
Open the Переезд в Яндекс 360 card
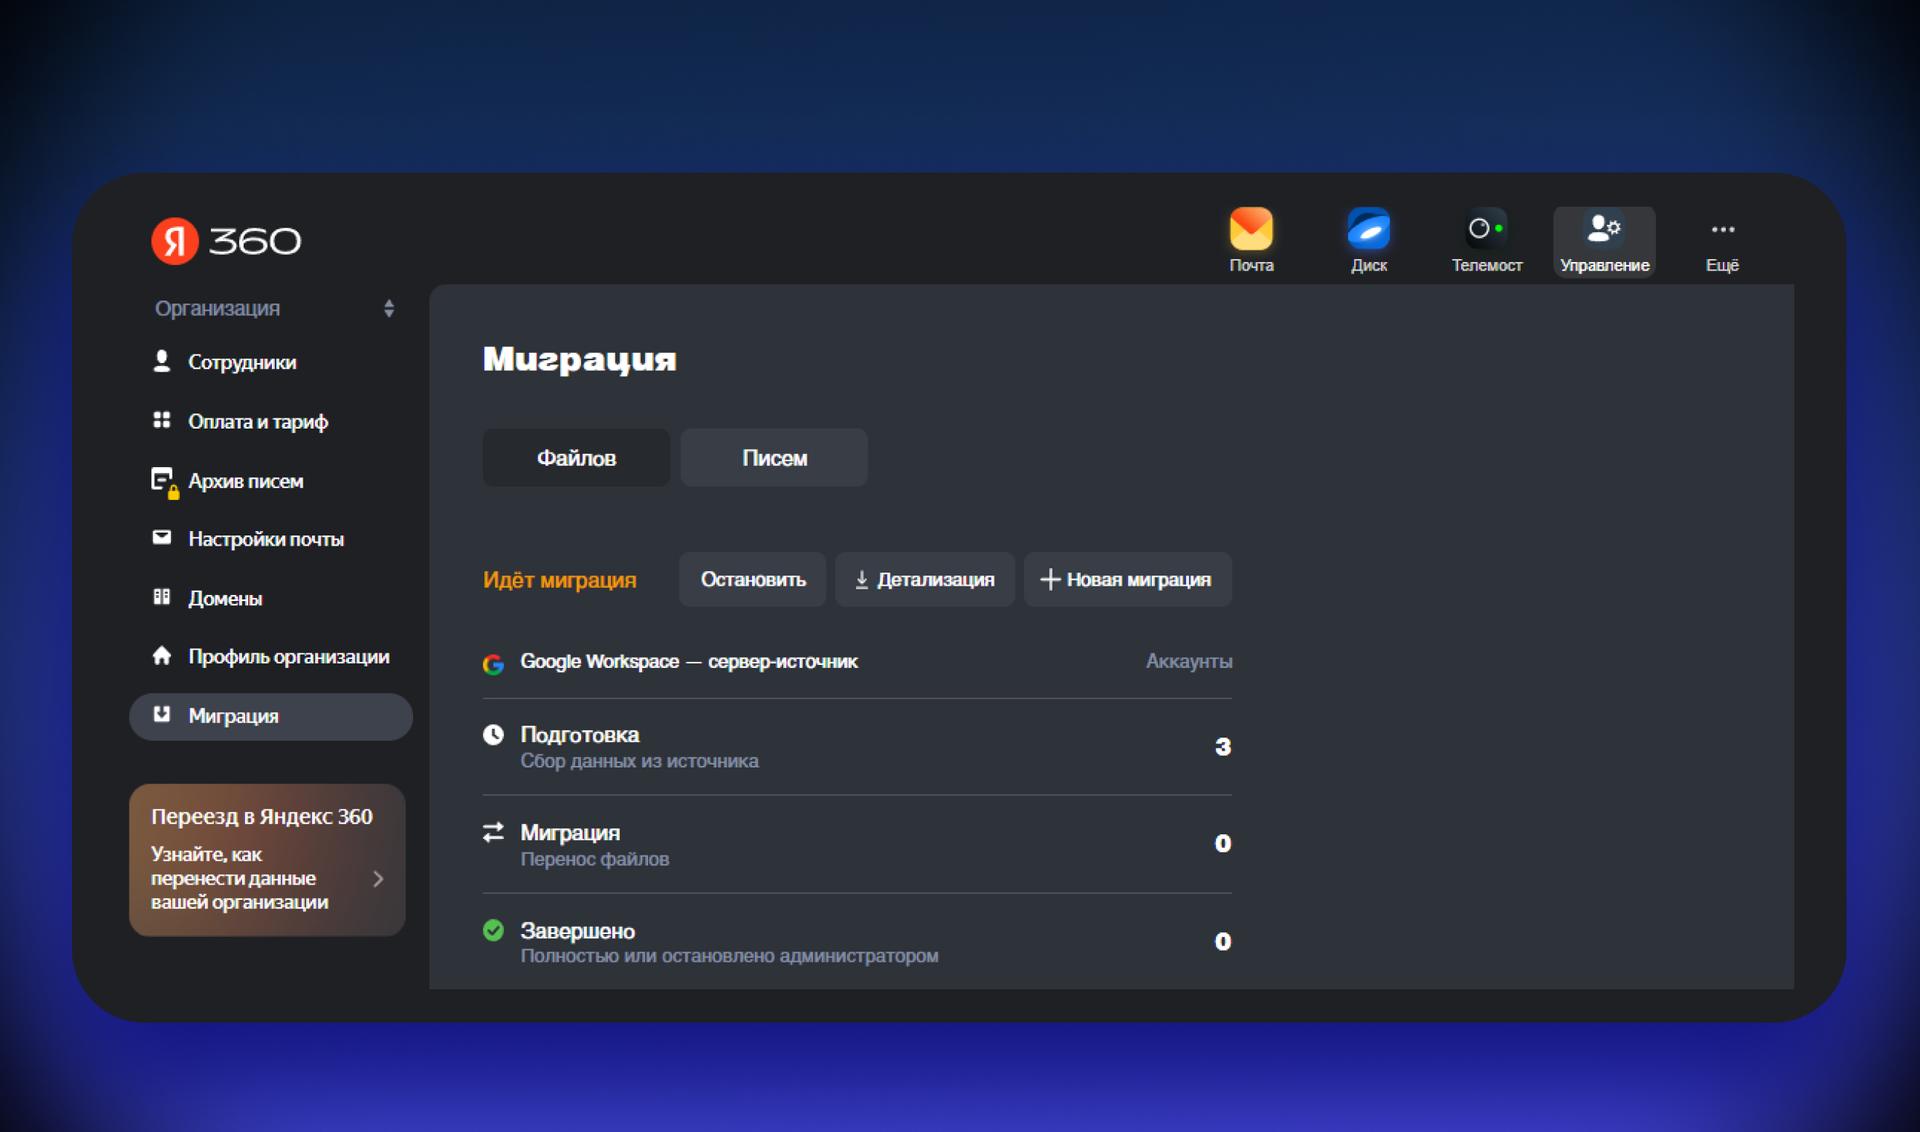pos(267,860)
